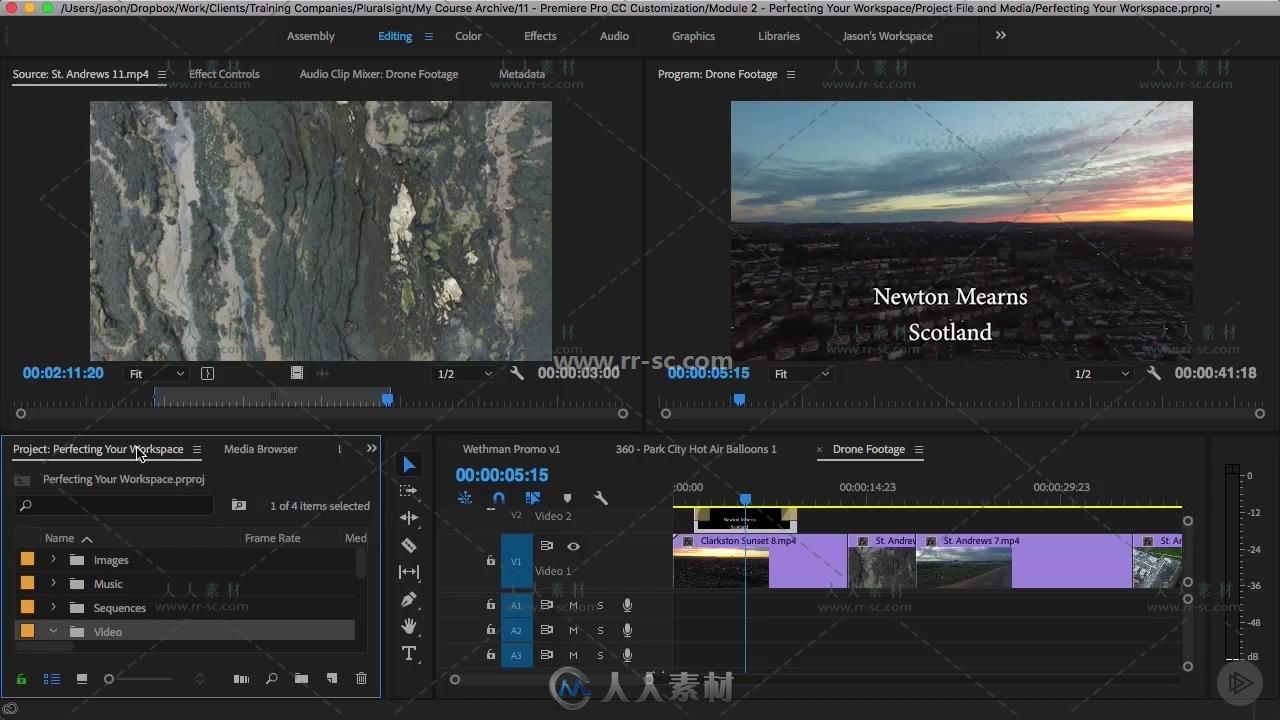Select the Pen tool

click(x=409, y=599)
